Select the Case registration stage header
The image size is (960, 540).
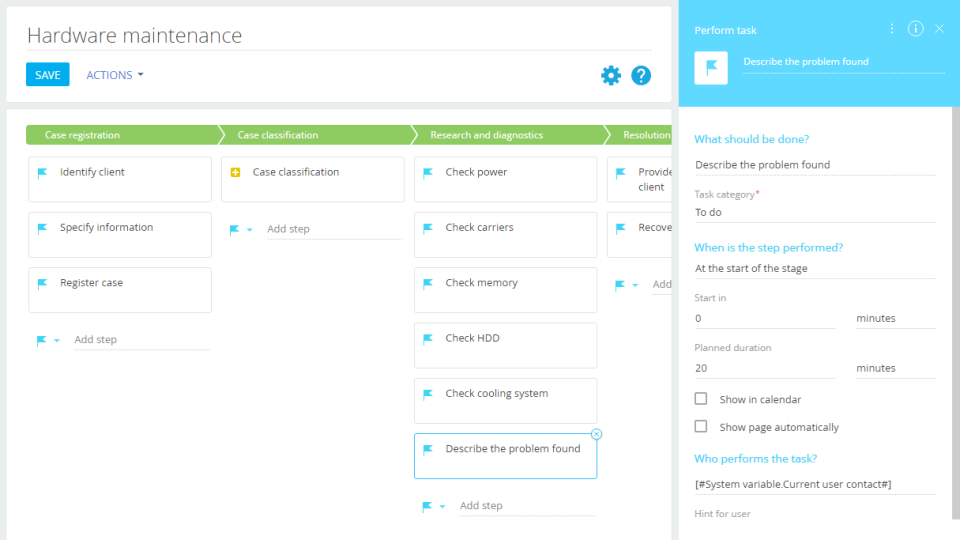(120, 135)
